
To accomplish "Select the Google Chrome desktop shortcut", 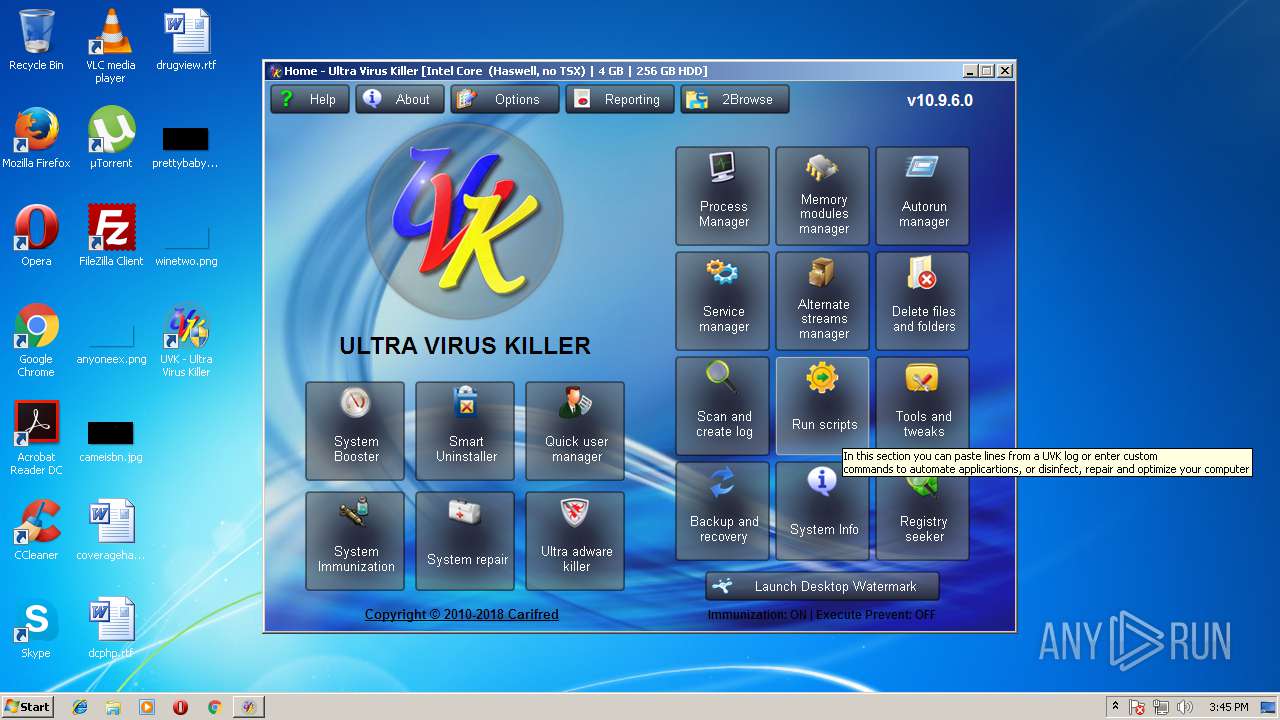I will [x=36, y=340].
